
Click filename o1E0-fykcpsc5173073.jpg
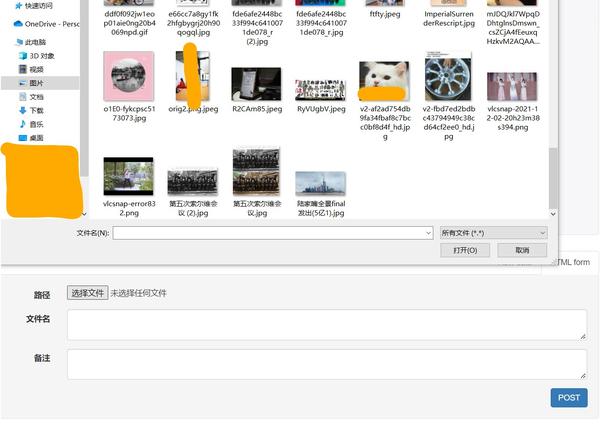tap(129, 114)
